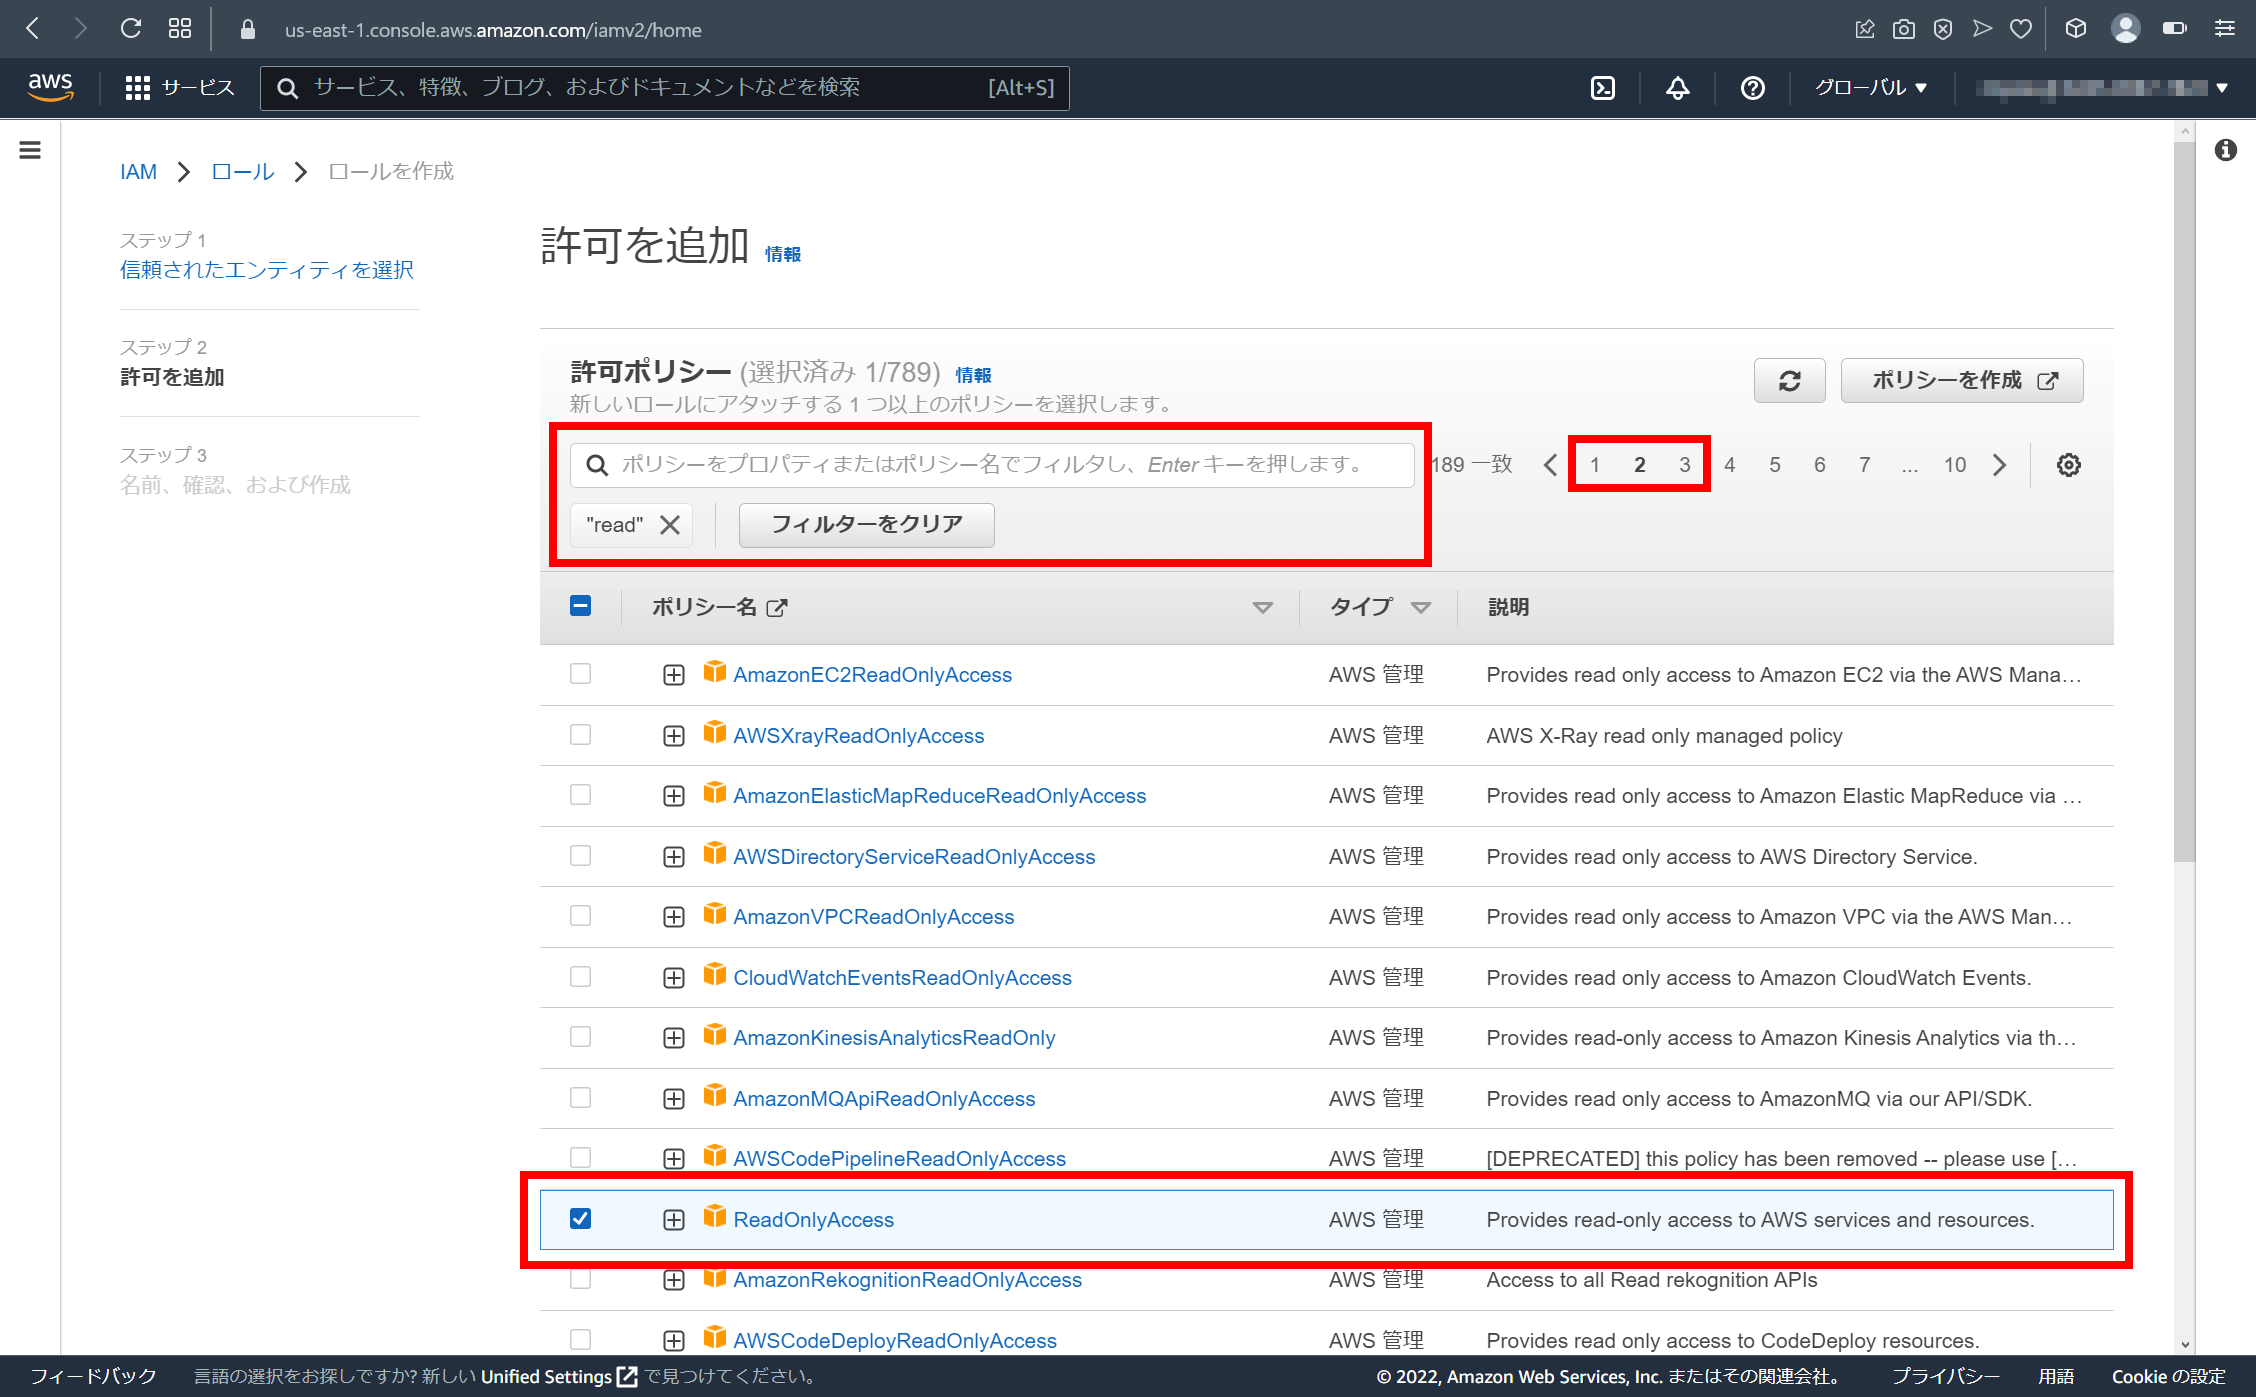Open the help question mark icon
The height and width of the screenshot is (1397, 2256).
pos(1752,88)
